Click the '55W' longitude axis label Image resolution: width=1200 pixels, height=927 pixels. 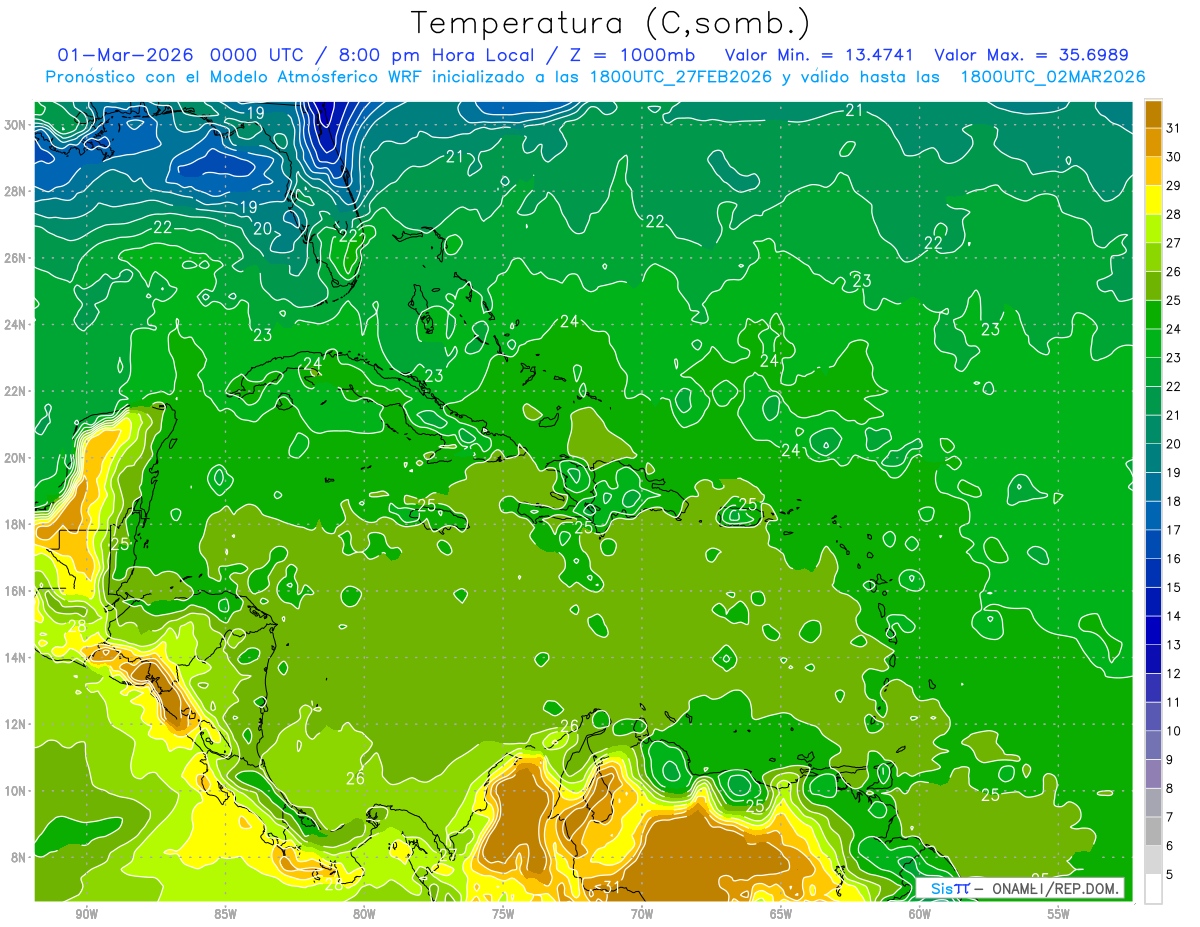(x=1058, y=914)
